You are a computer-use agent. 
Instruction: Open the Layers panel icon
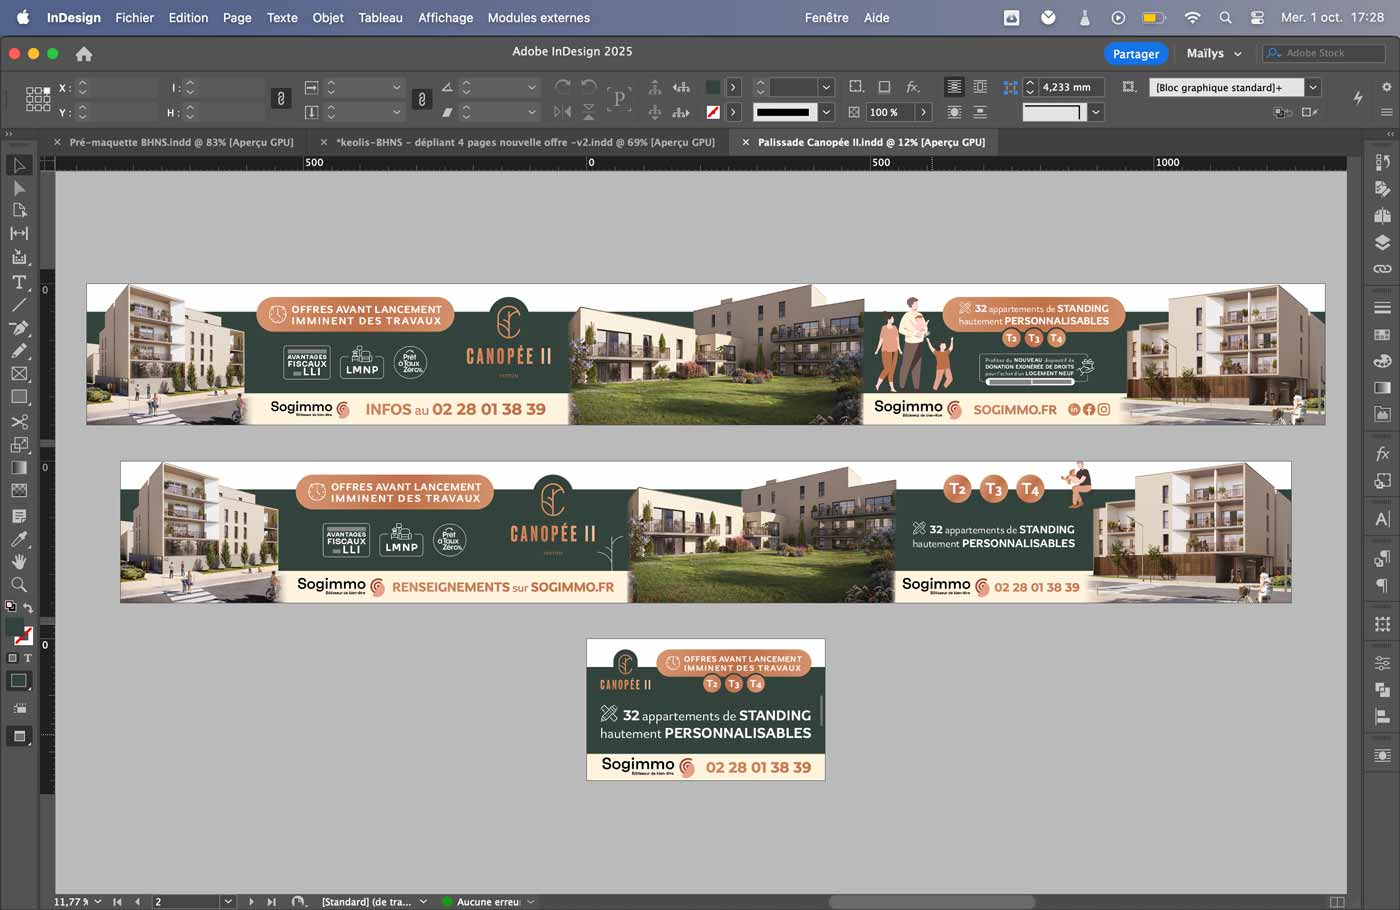[x=1382, y=242]
